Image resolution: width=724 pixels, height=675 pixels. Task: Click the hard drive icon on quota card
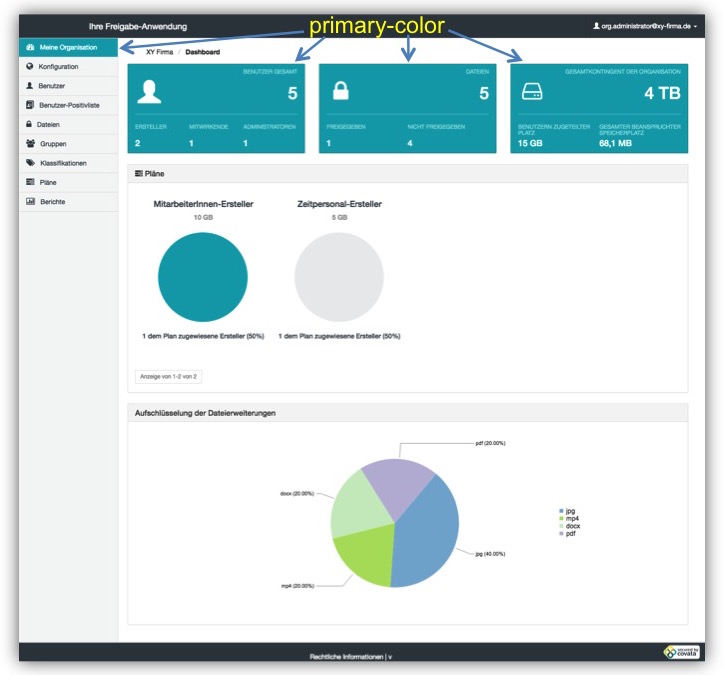pos(532,91)
